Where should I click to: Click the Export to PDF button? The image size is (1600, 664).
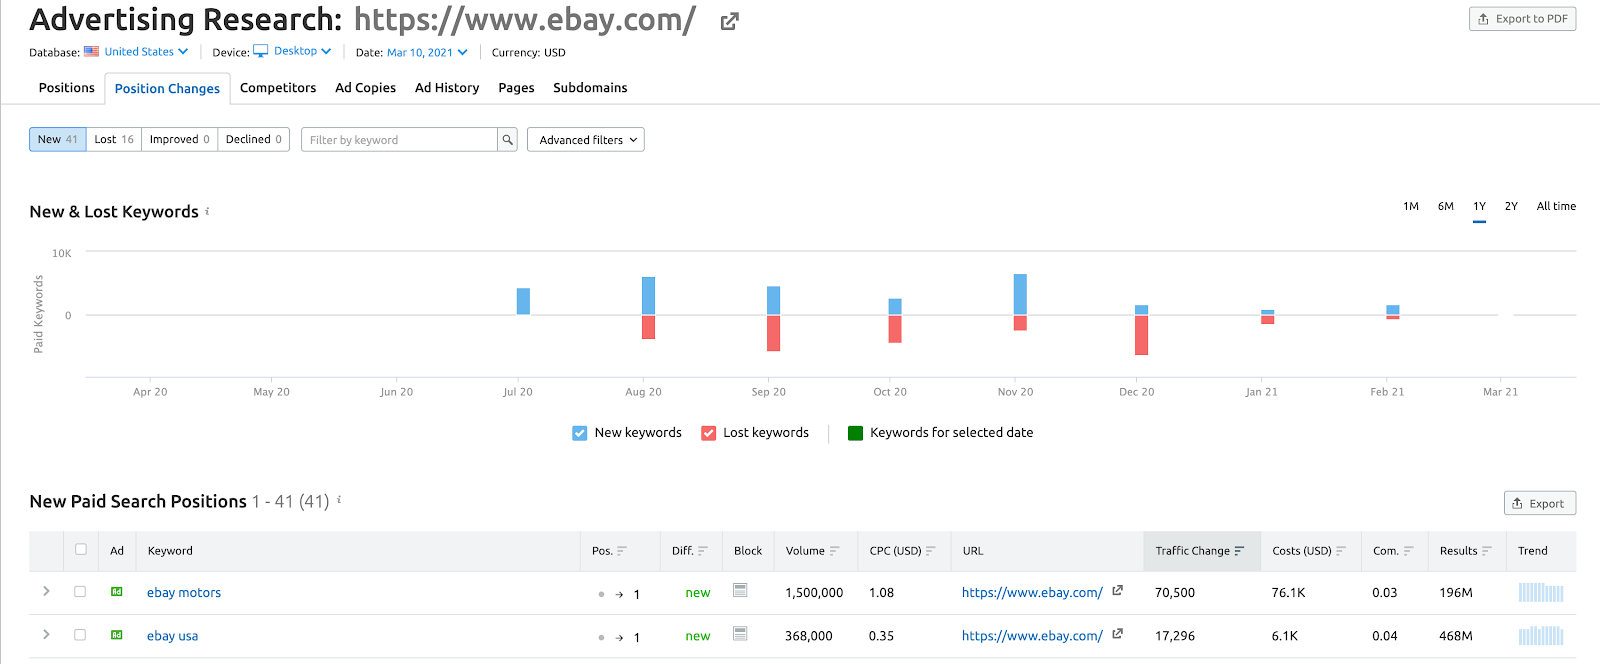1522,19
